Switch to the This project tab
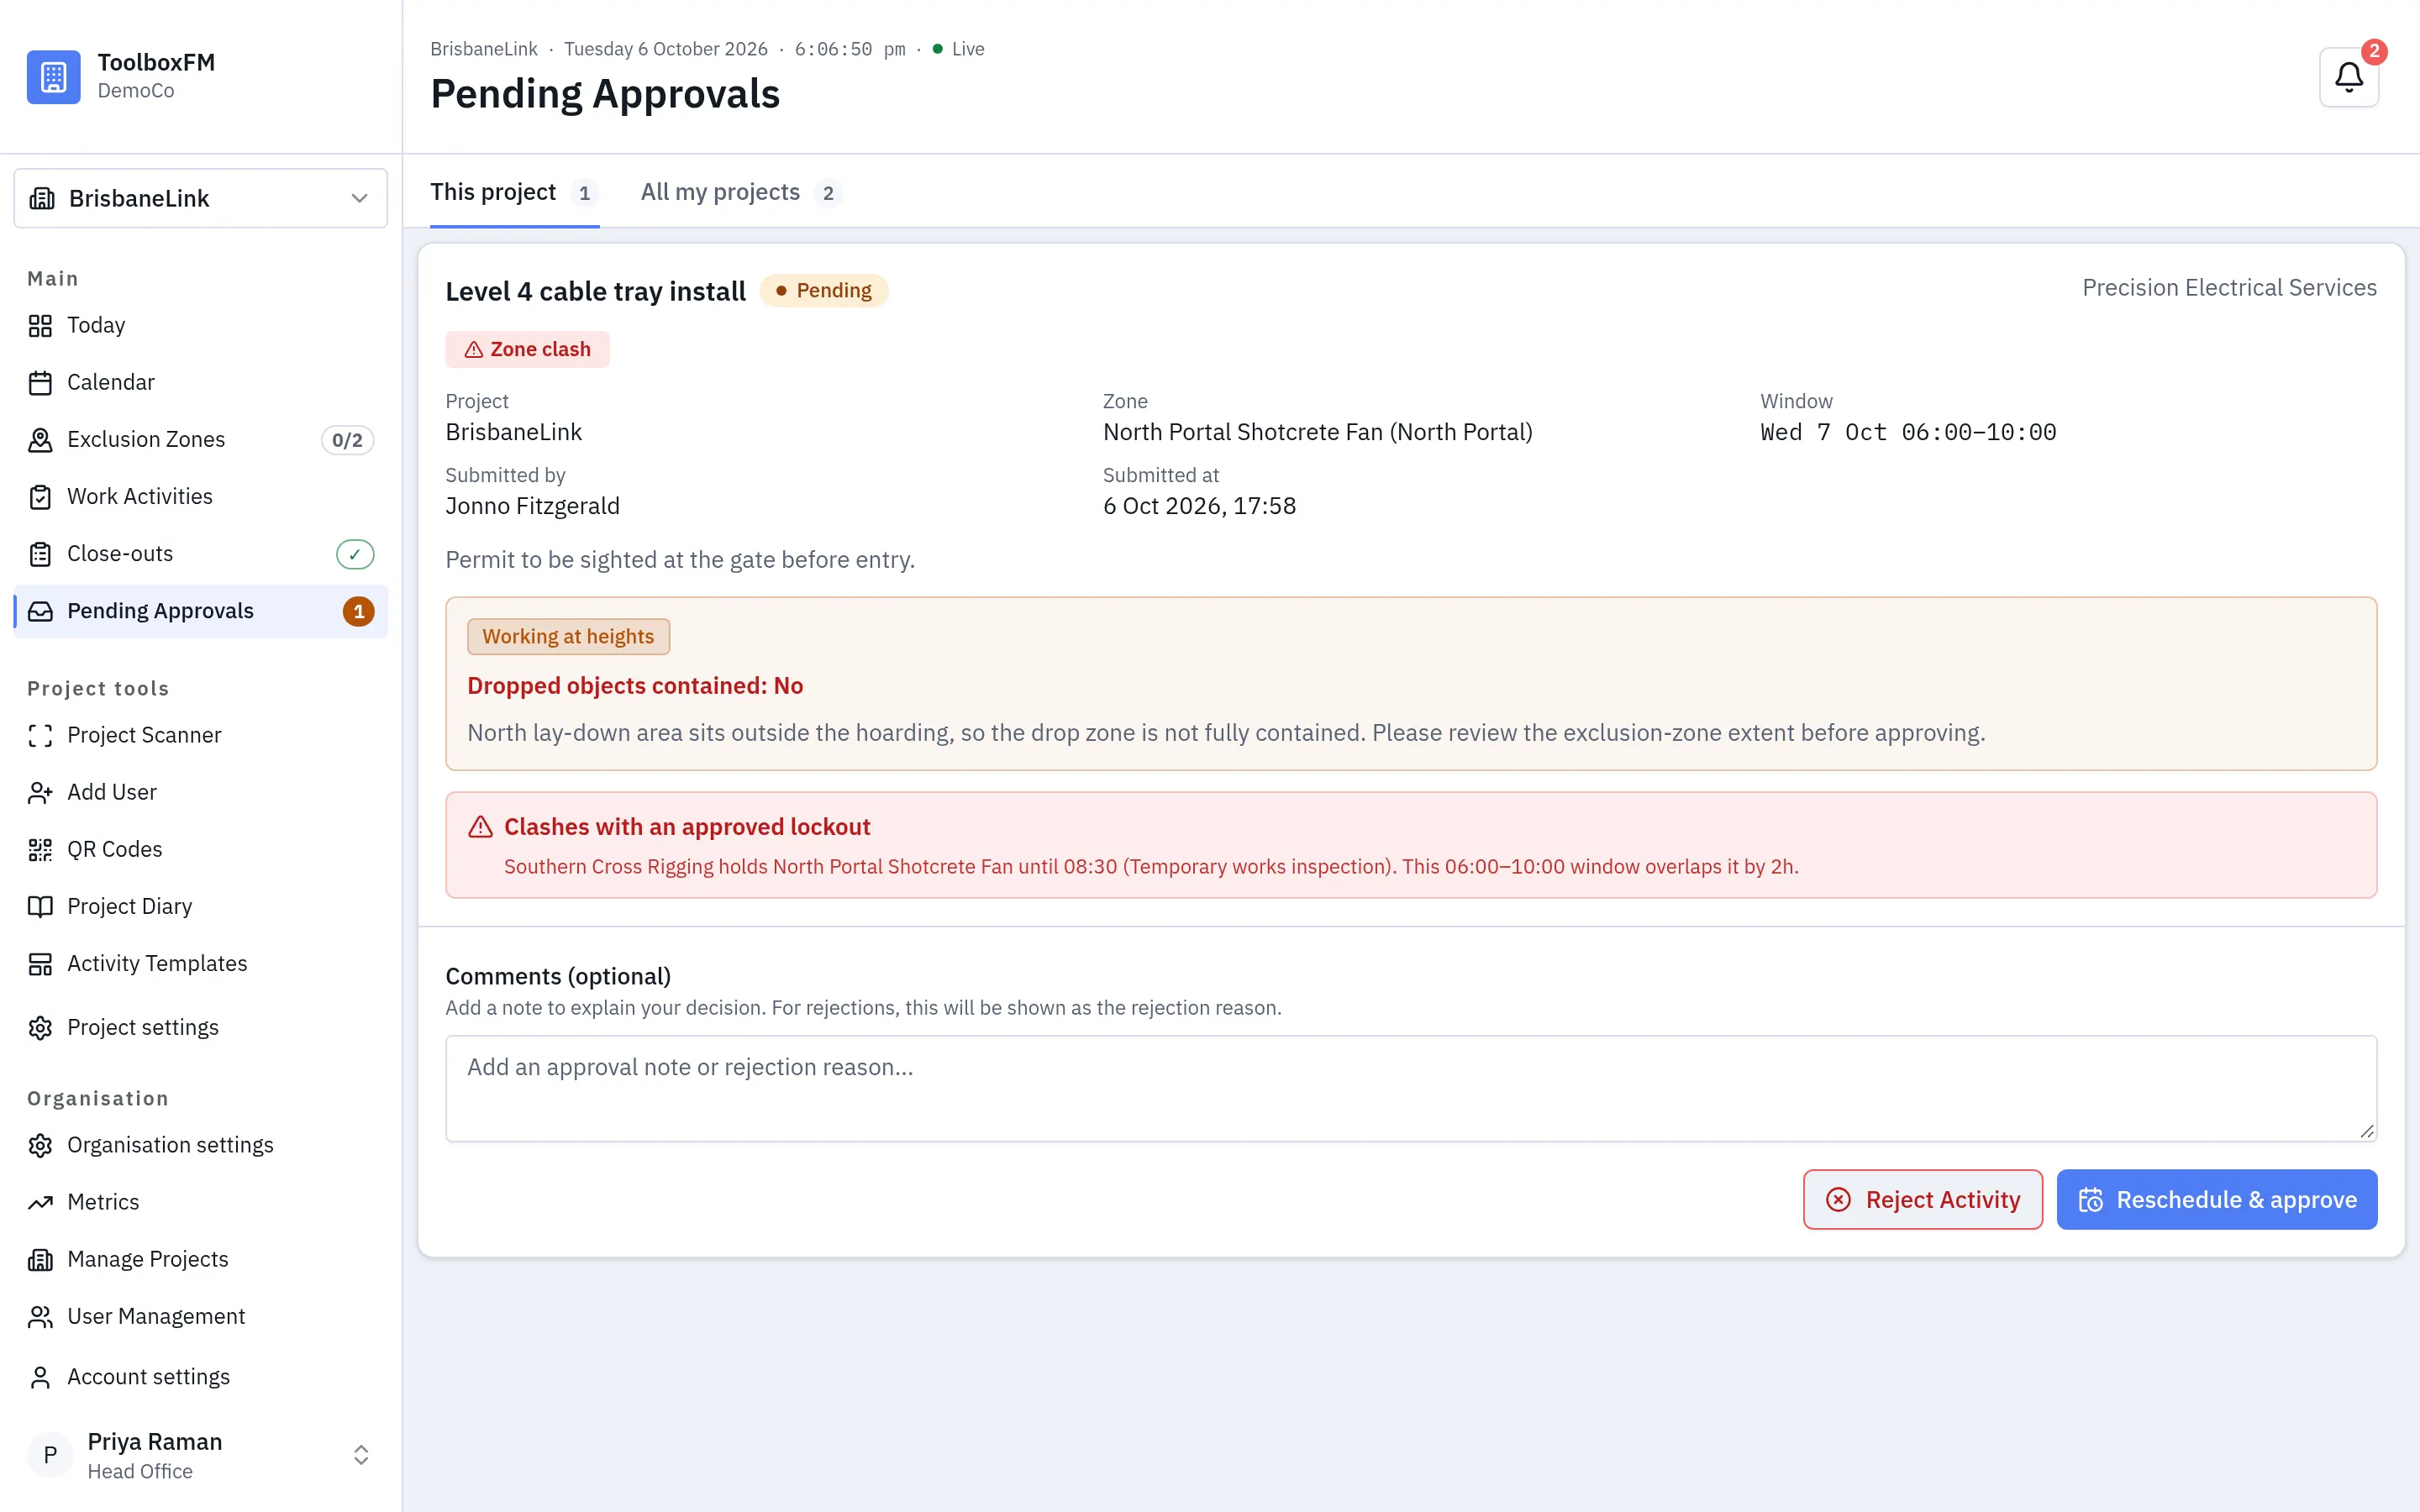2420x1512 pixels. point(514,192)
